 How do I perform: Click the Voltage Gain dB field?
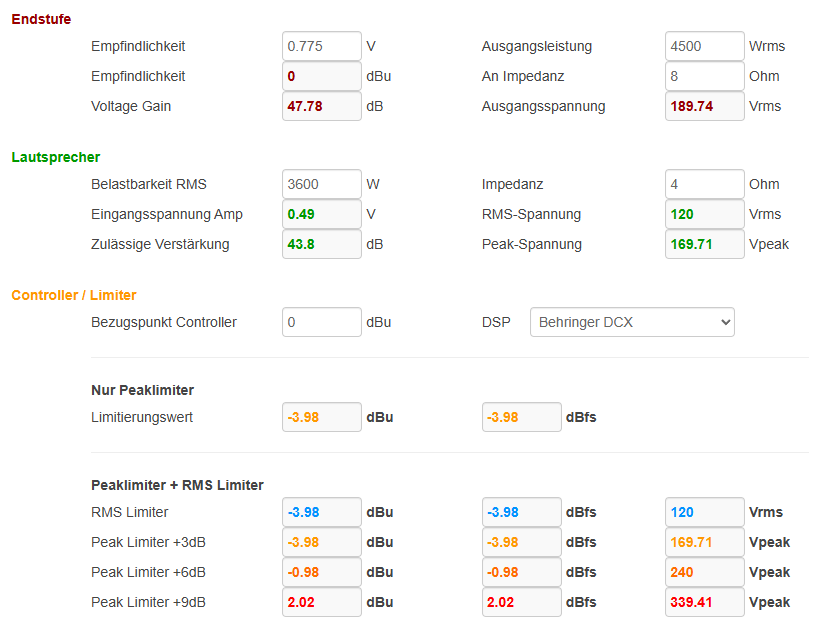point(321,106)
